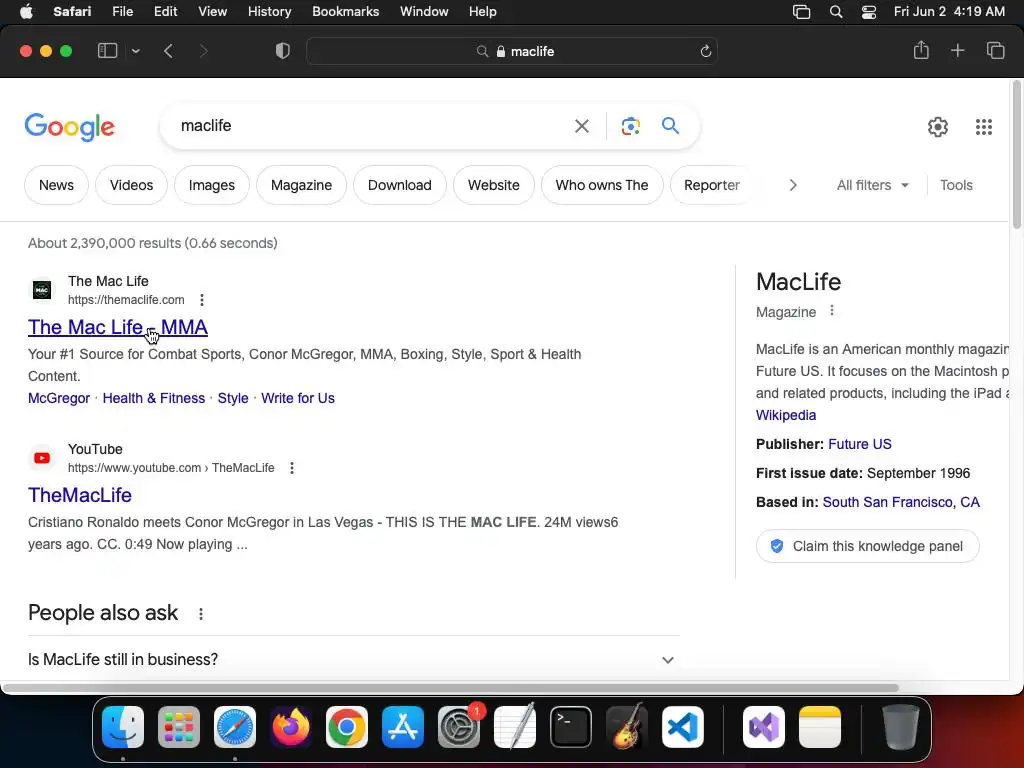This screenshot has height=768, width=1024.
Task: Click the Tools button
Action: tap(956, 185)
